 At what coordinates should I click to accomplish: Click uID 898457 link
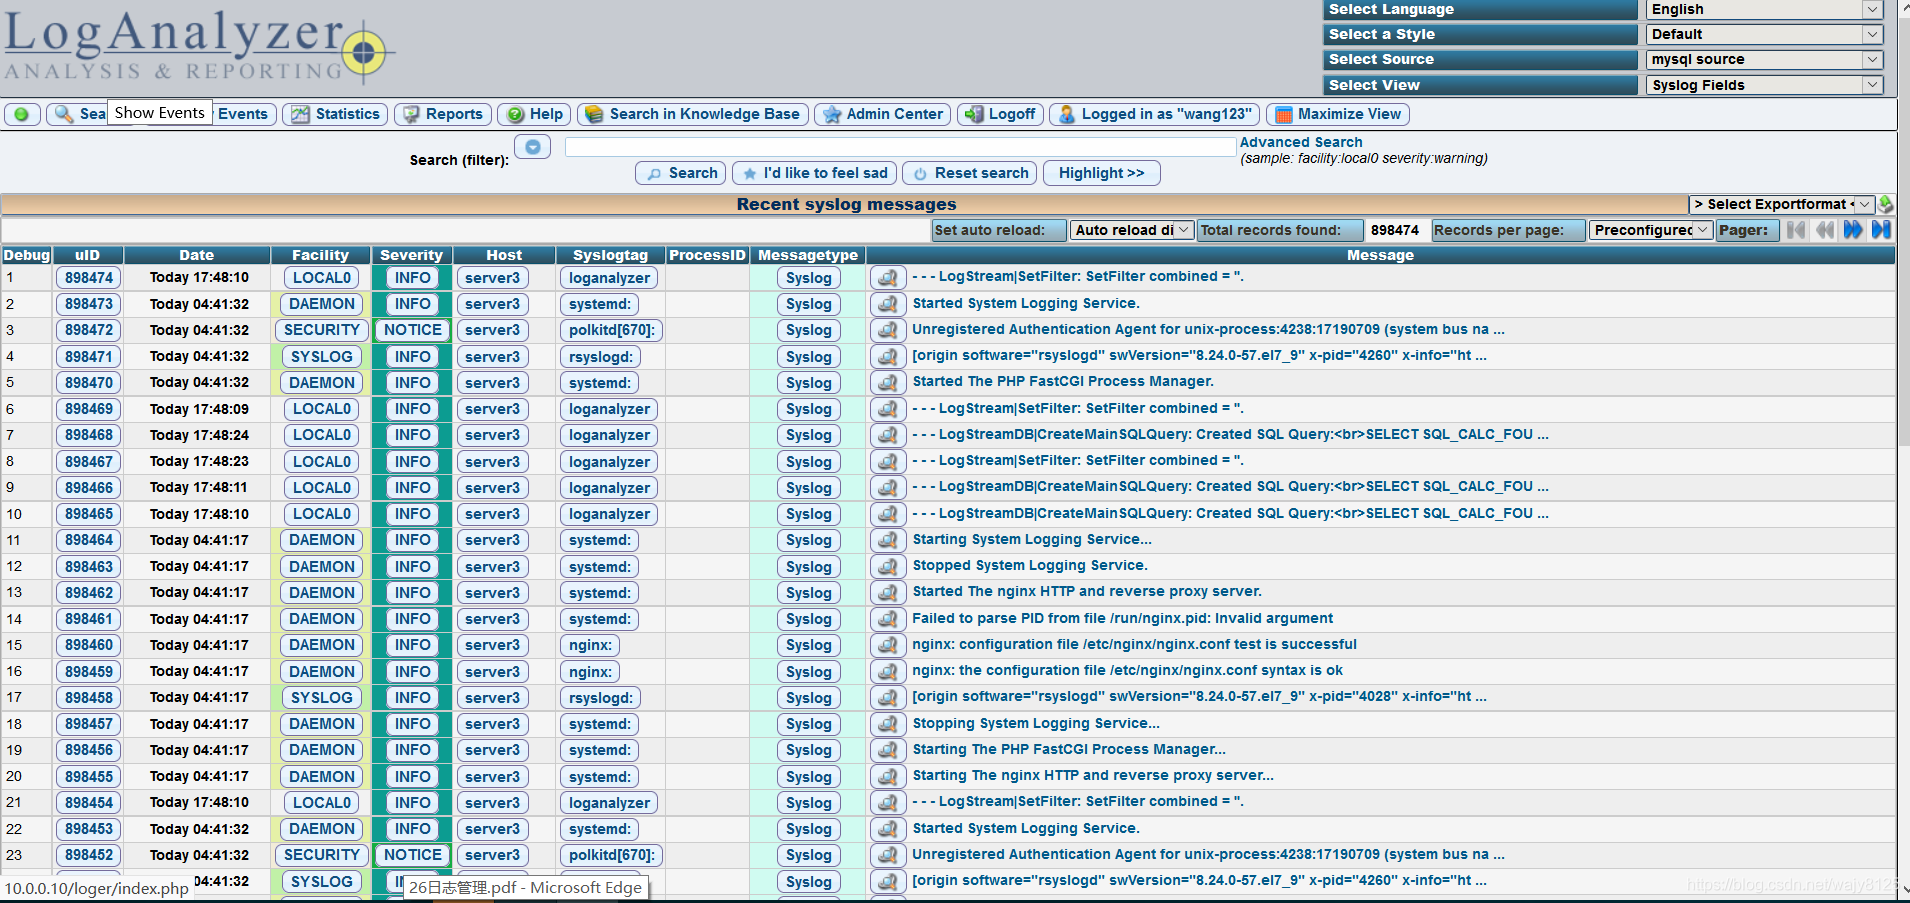89,724
